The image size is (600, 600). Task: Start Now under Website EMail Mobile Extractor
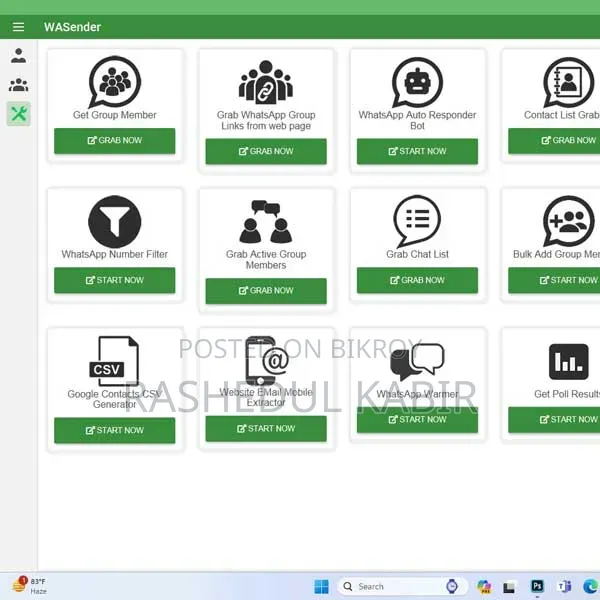(266, 429)
